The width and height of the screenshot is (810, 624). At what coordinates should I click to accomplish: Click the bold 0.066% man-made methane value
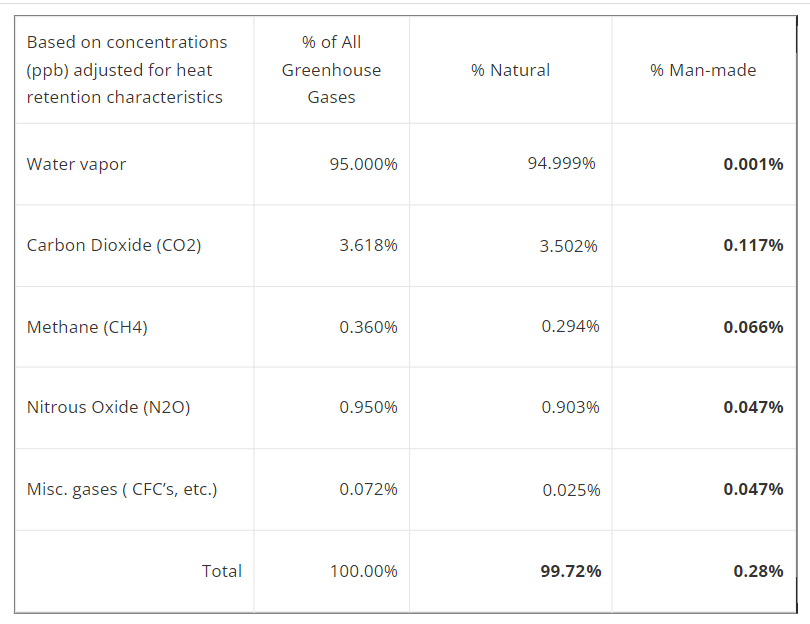tap(753, 327)
